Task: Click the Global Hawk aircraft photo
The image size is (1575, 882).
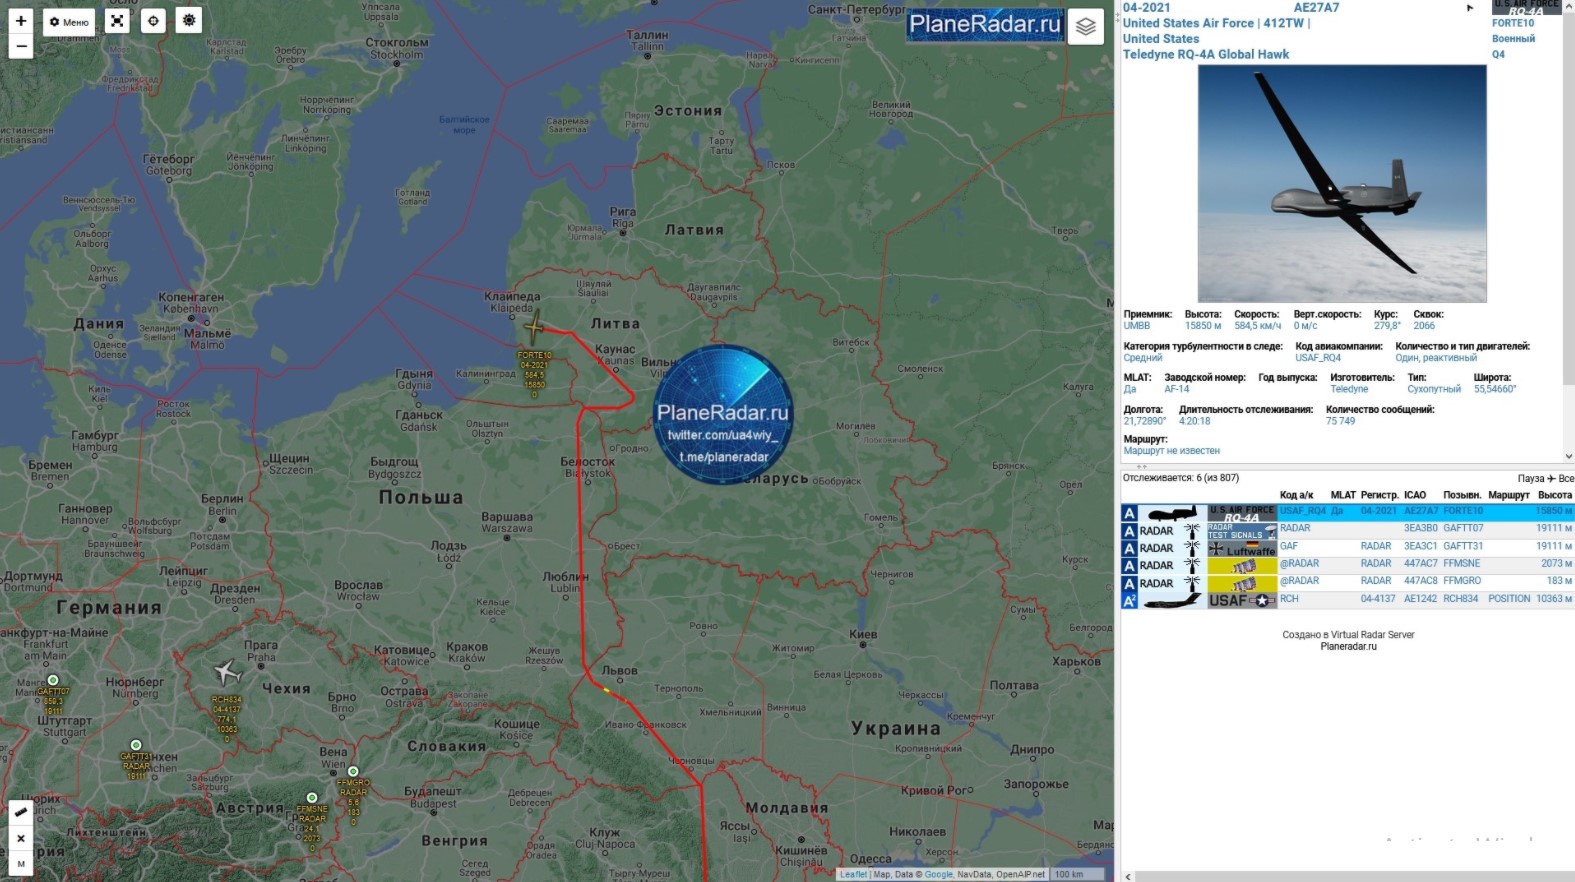Action: [x=1341, y=184]
